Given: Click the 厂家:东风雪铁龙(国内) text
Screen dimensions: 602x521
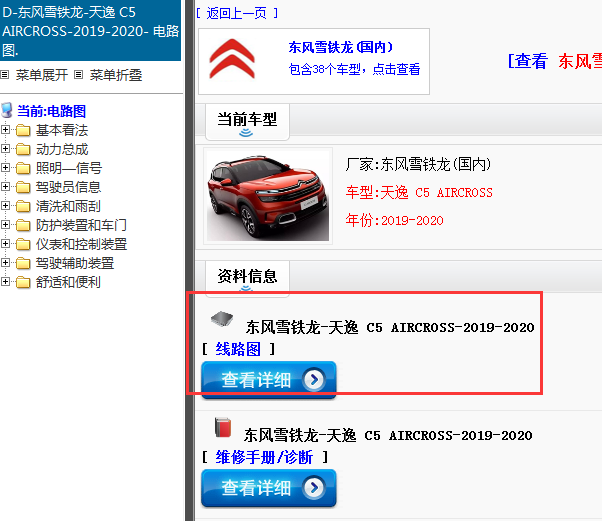Looking at the screenshot, I should coord(418,164).
